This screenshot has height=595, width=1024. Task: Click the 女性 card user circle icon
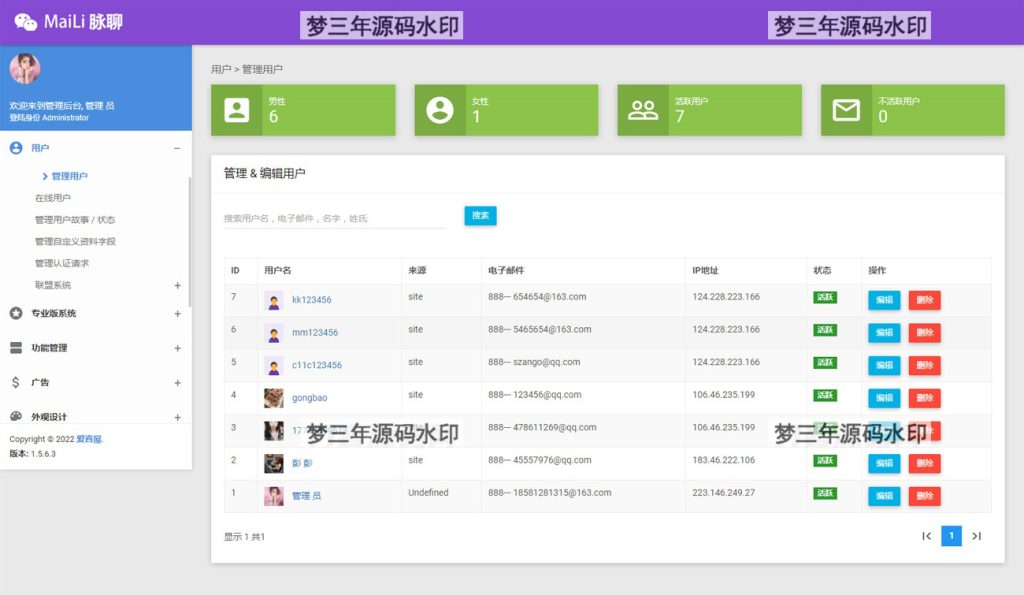(x=440, y=110)
